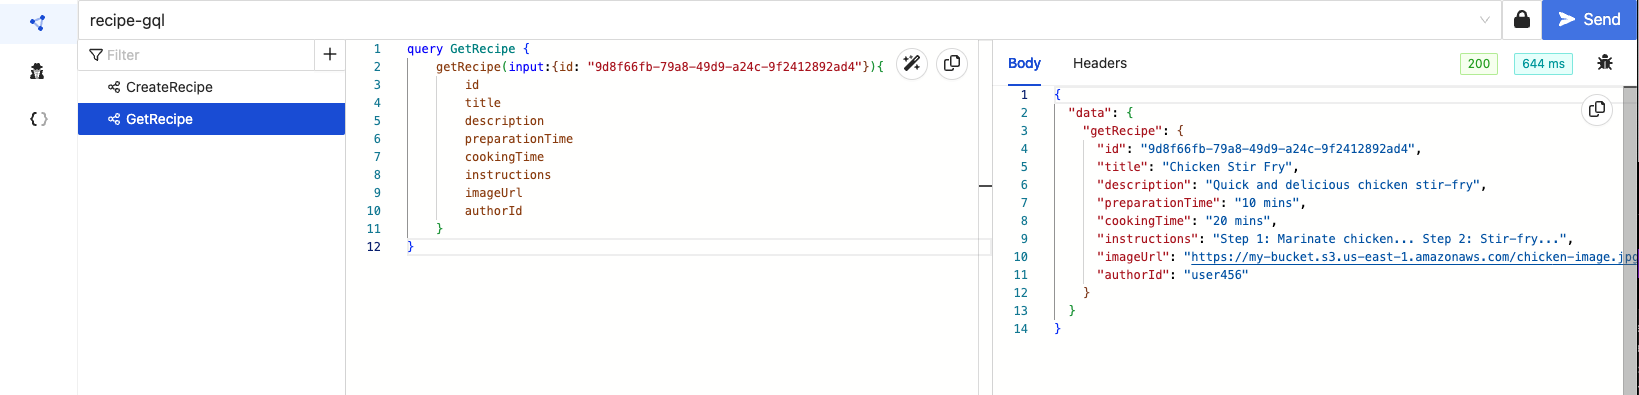Add a new request with plus icon
Image resolution: width=1639 pixels, height=395 pixels.
(330, 55)
